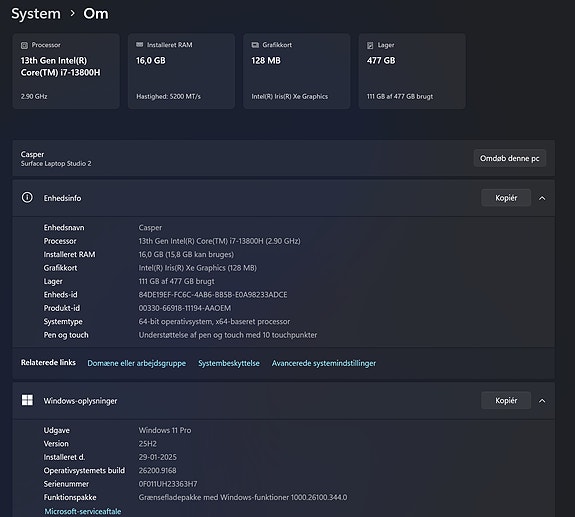
Task: Open the 13th Gen Intel processor card
Action: pyautogui.click(x=66, y=71)
